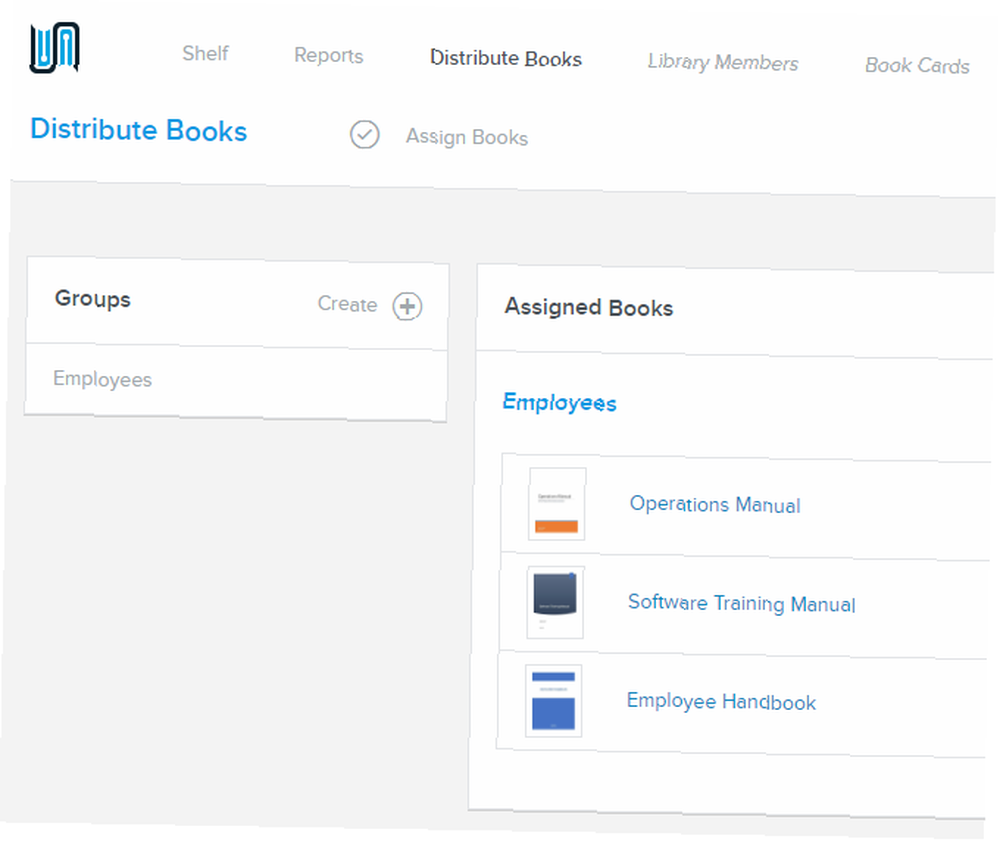Select the Distribute Books tab
Viewport: 1000px width, 842px height.
[506, 58]
